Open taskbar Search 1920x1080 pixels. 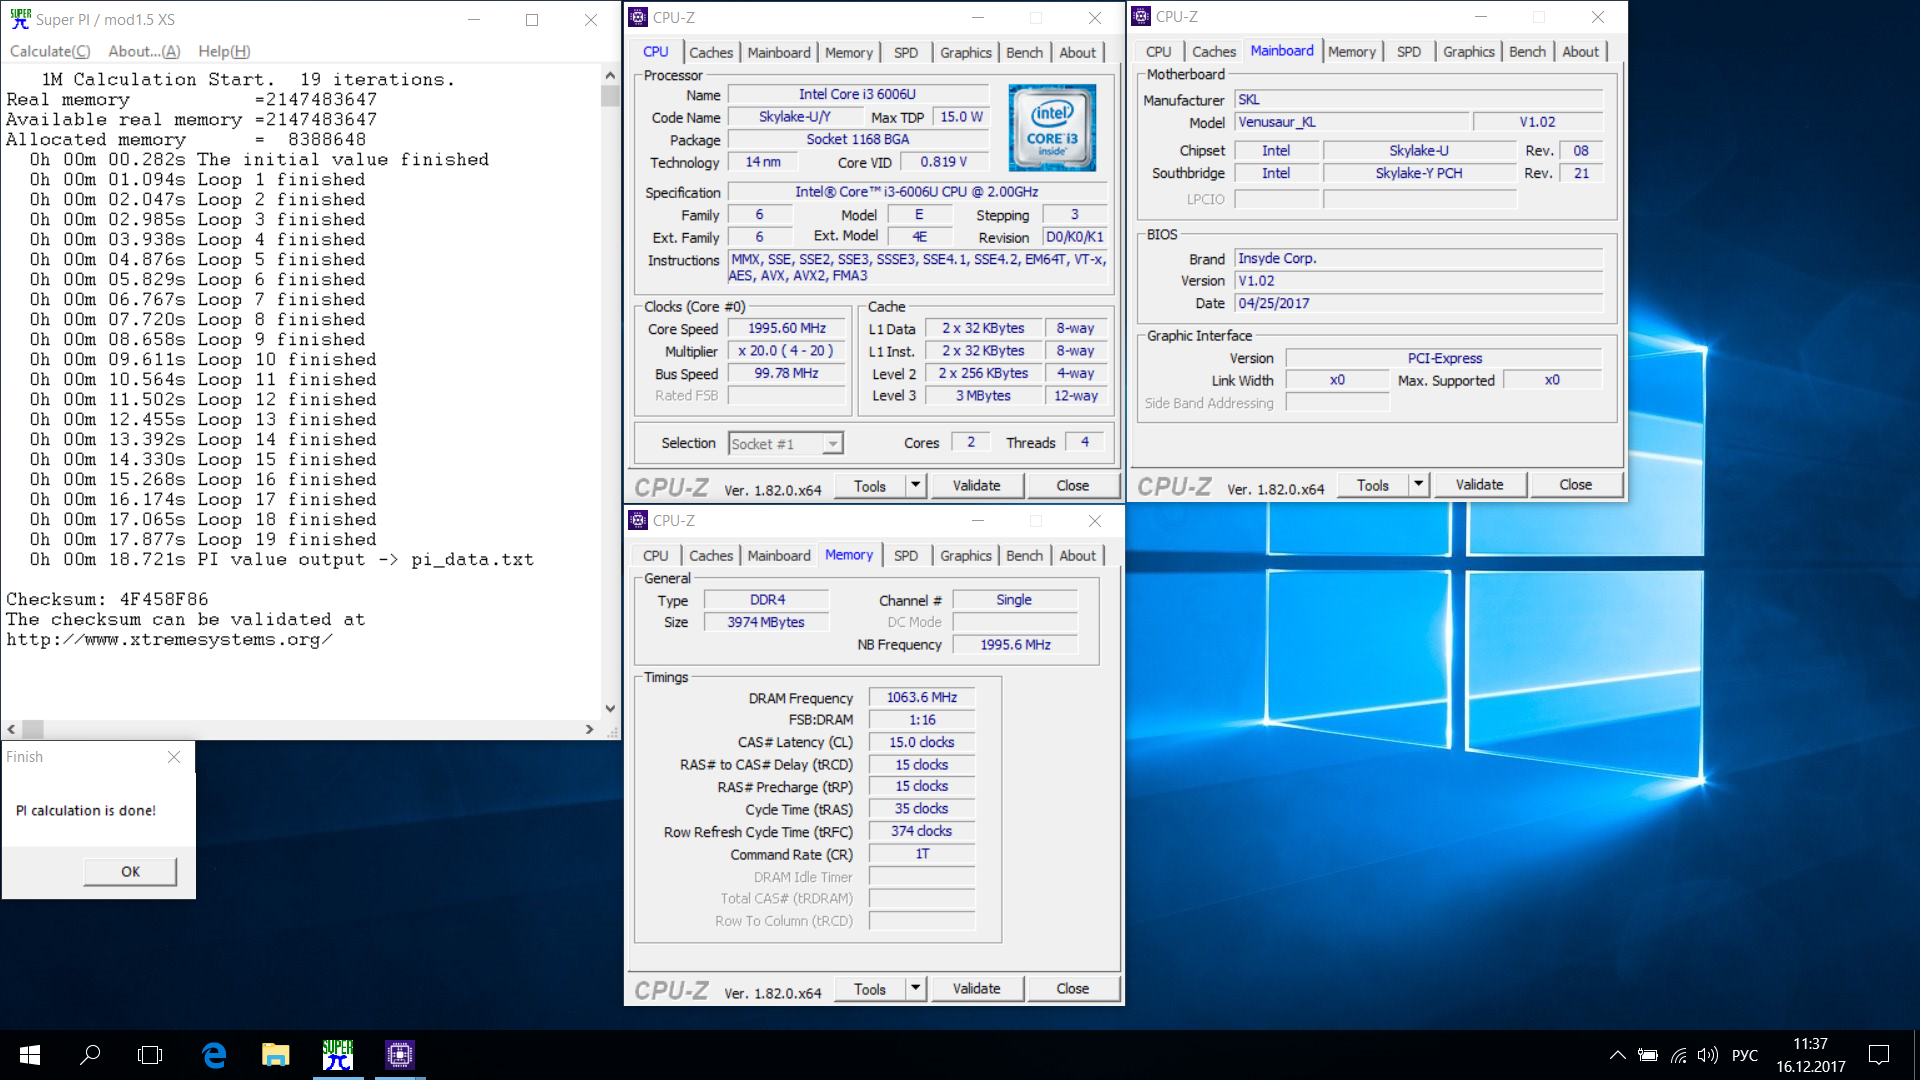click(90, 1054)
